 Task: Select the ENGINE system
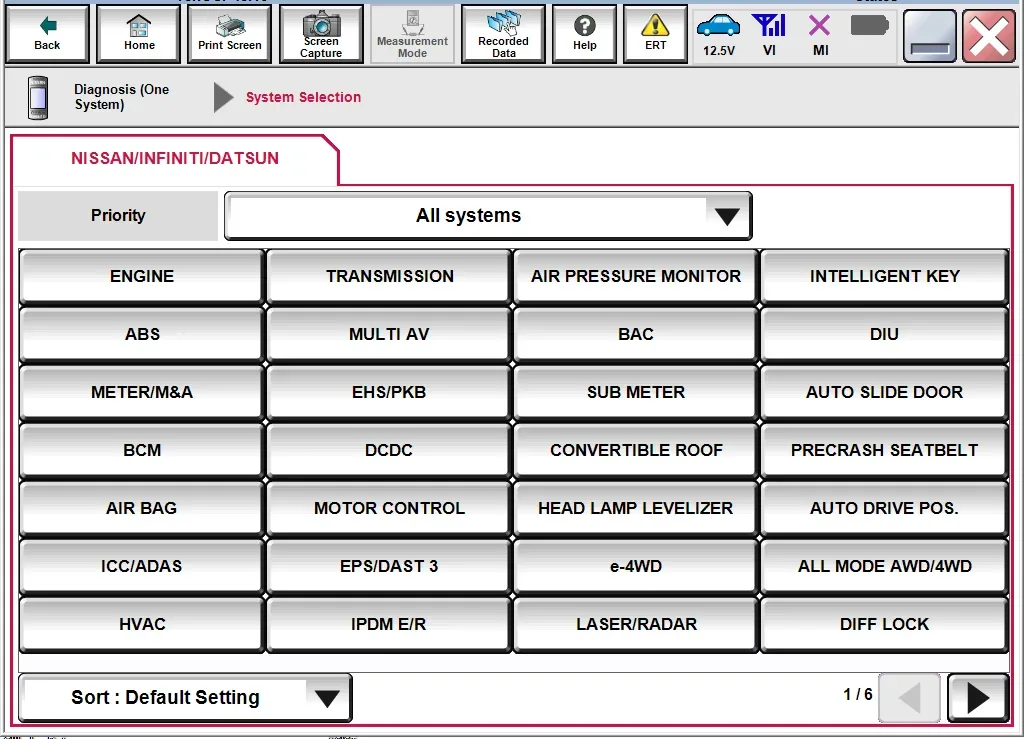[x=142, y=276]
